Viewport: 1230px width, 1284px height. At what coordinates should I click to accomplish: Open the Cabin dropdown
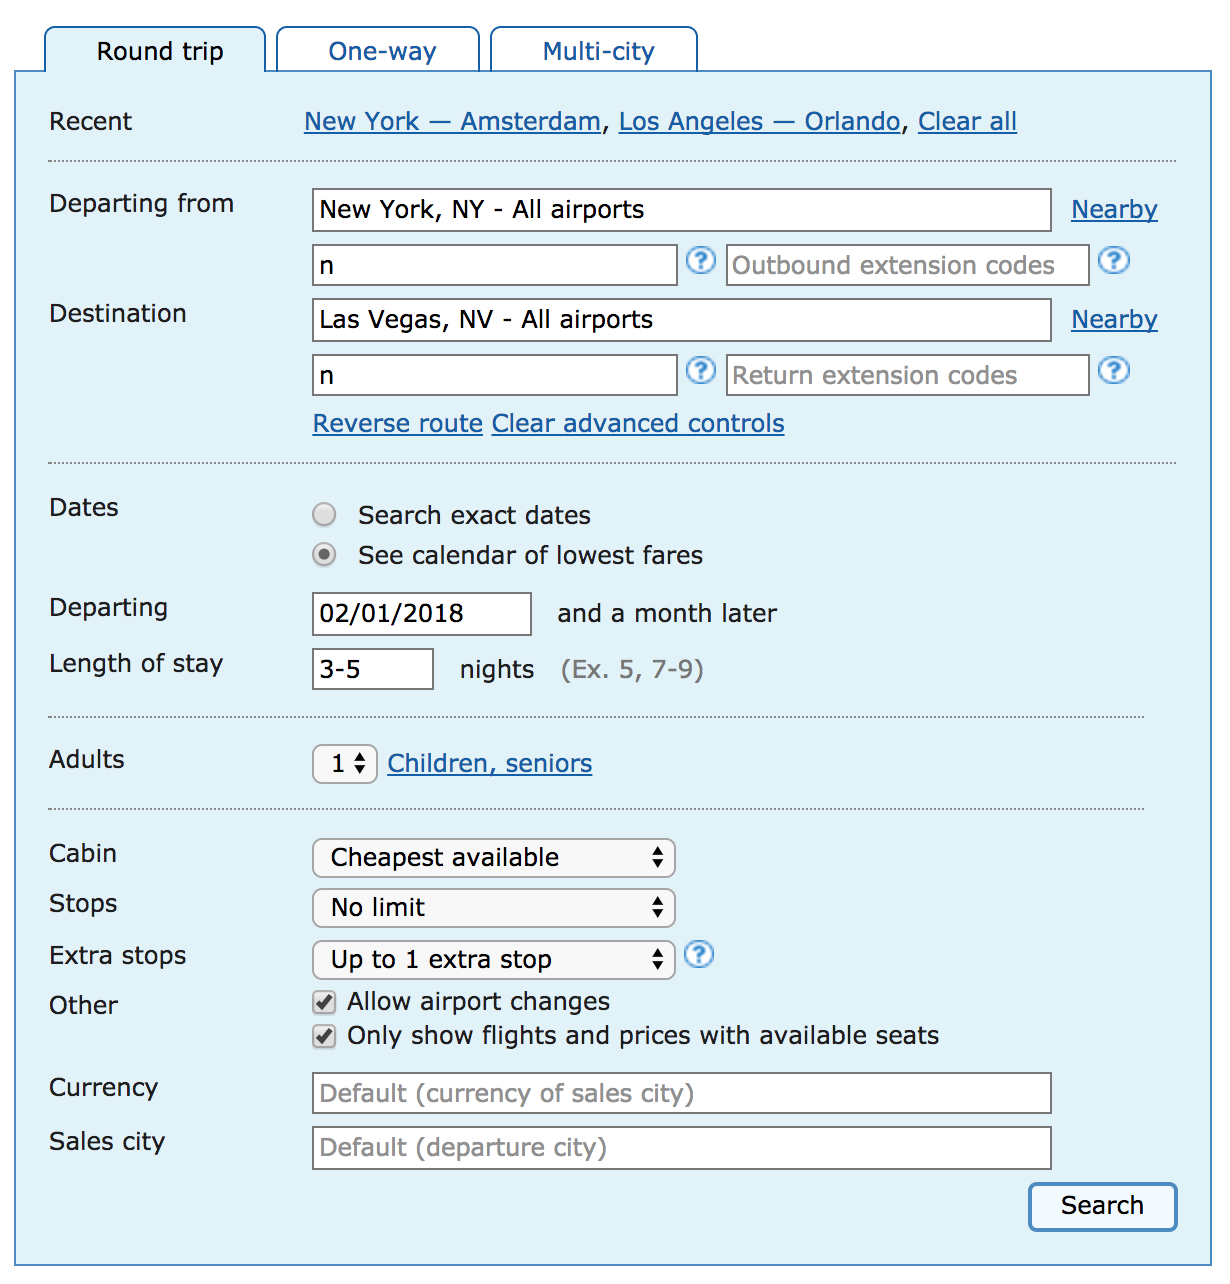[493, 858]
